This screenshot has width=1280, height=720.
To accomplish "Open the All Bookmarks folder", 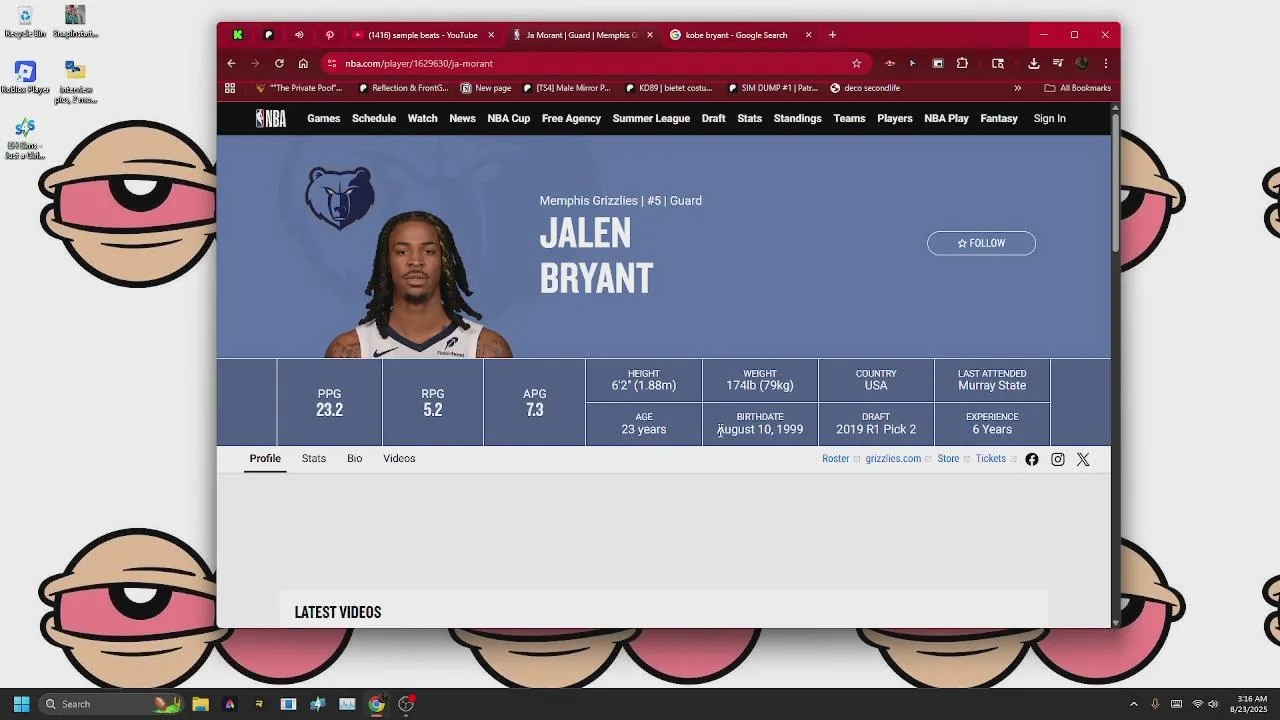I will [1077, 88].
